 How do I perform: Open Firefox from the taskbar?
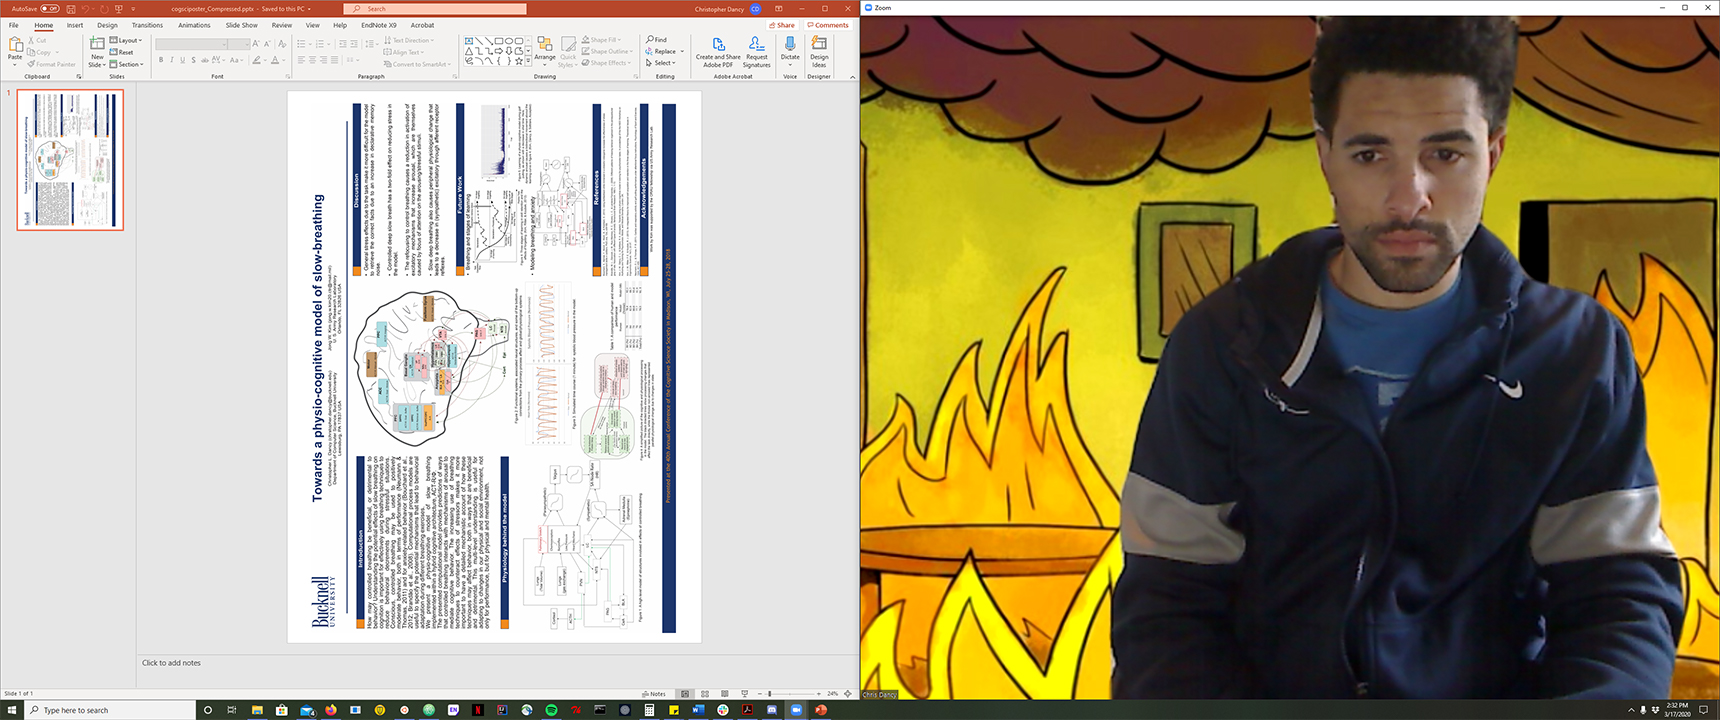330,710
